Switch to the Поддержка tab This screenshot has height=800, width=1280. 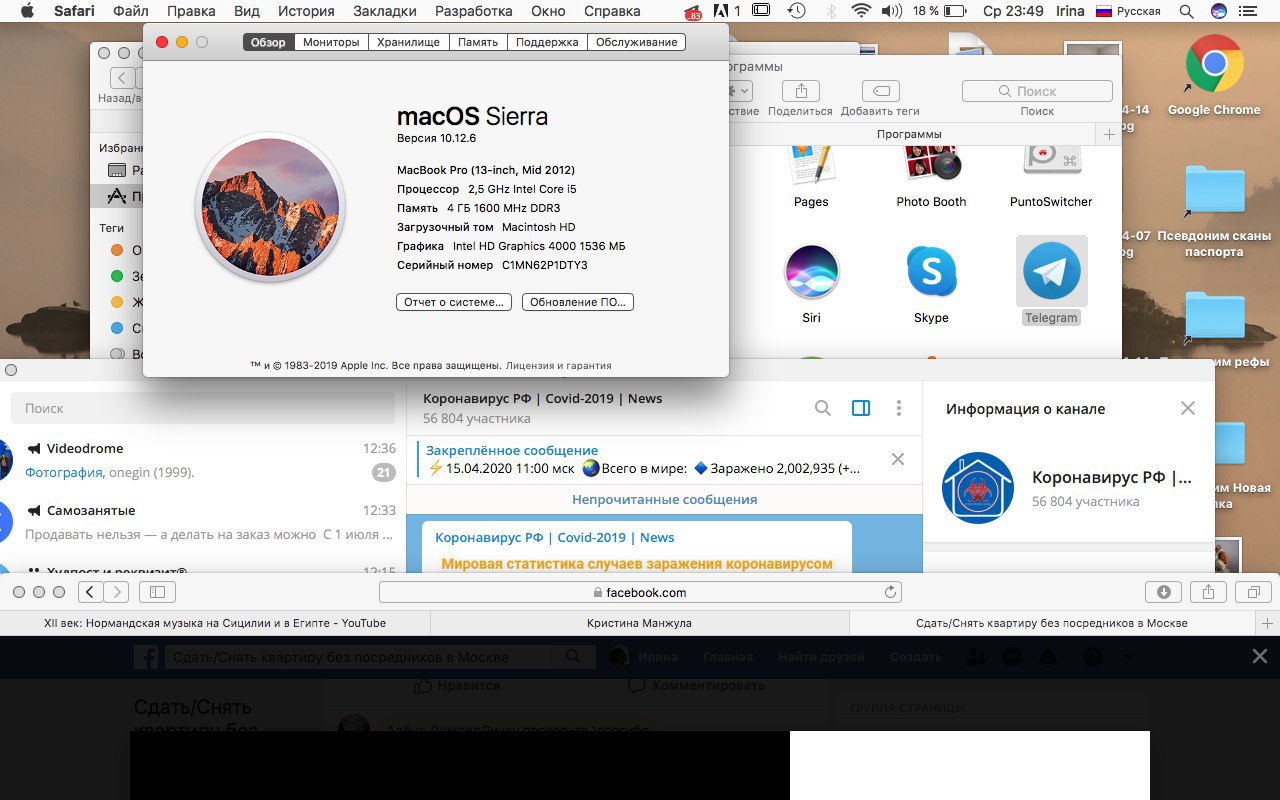[x=546, y=42]
